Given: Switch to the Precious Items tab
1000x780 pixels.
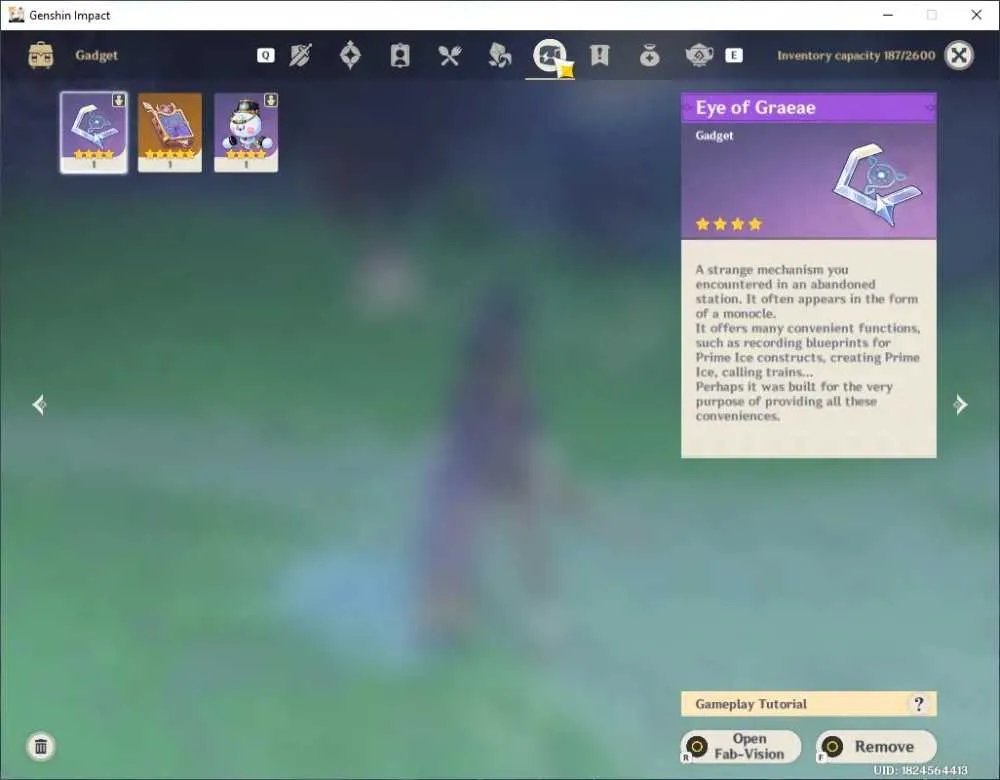Looking at the screenshot, I should coord(649,56).
